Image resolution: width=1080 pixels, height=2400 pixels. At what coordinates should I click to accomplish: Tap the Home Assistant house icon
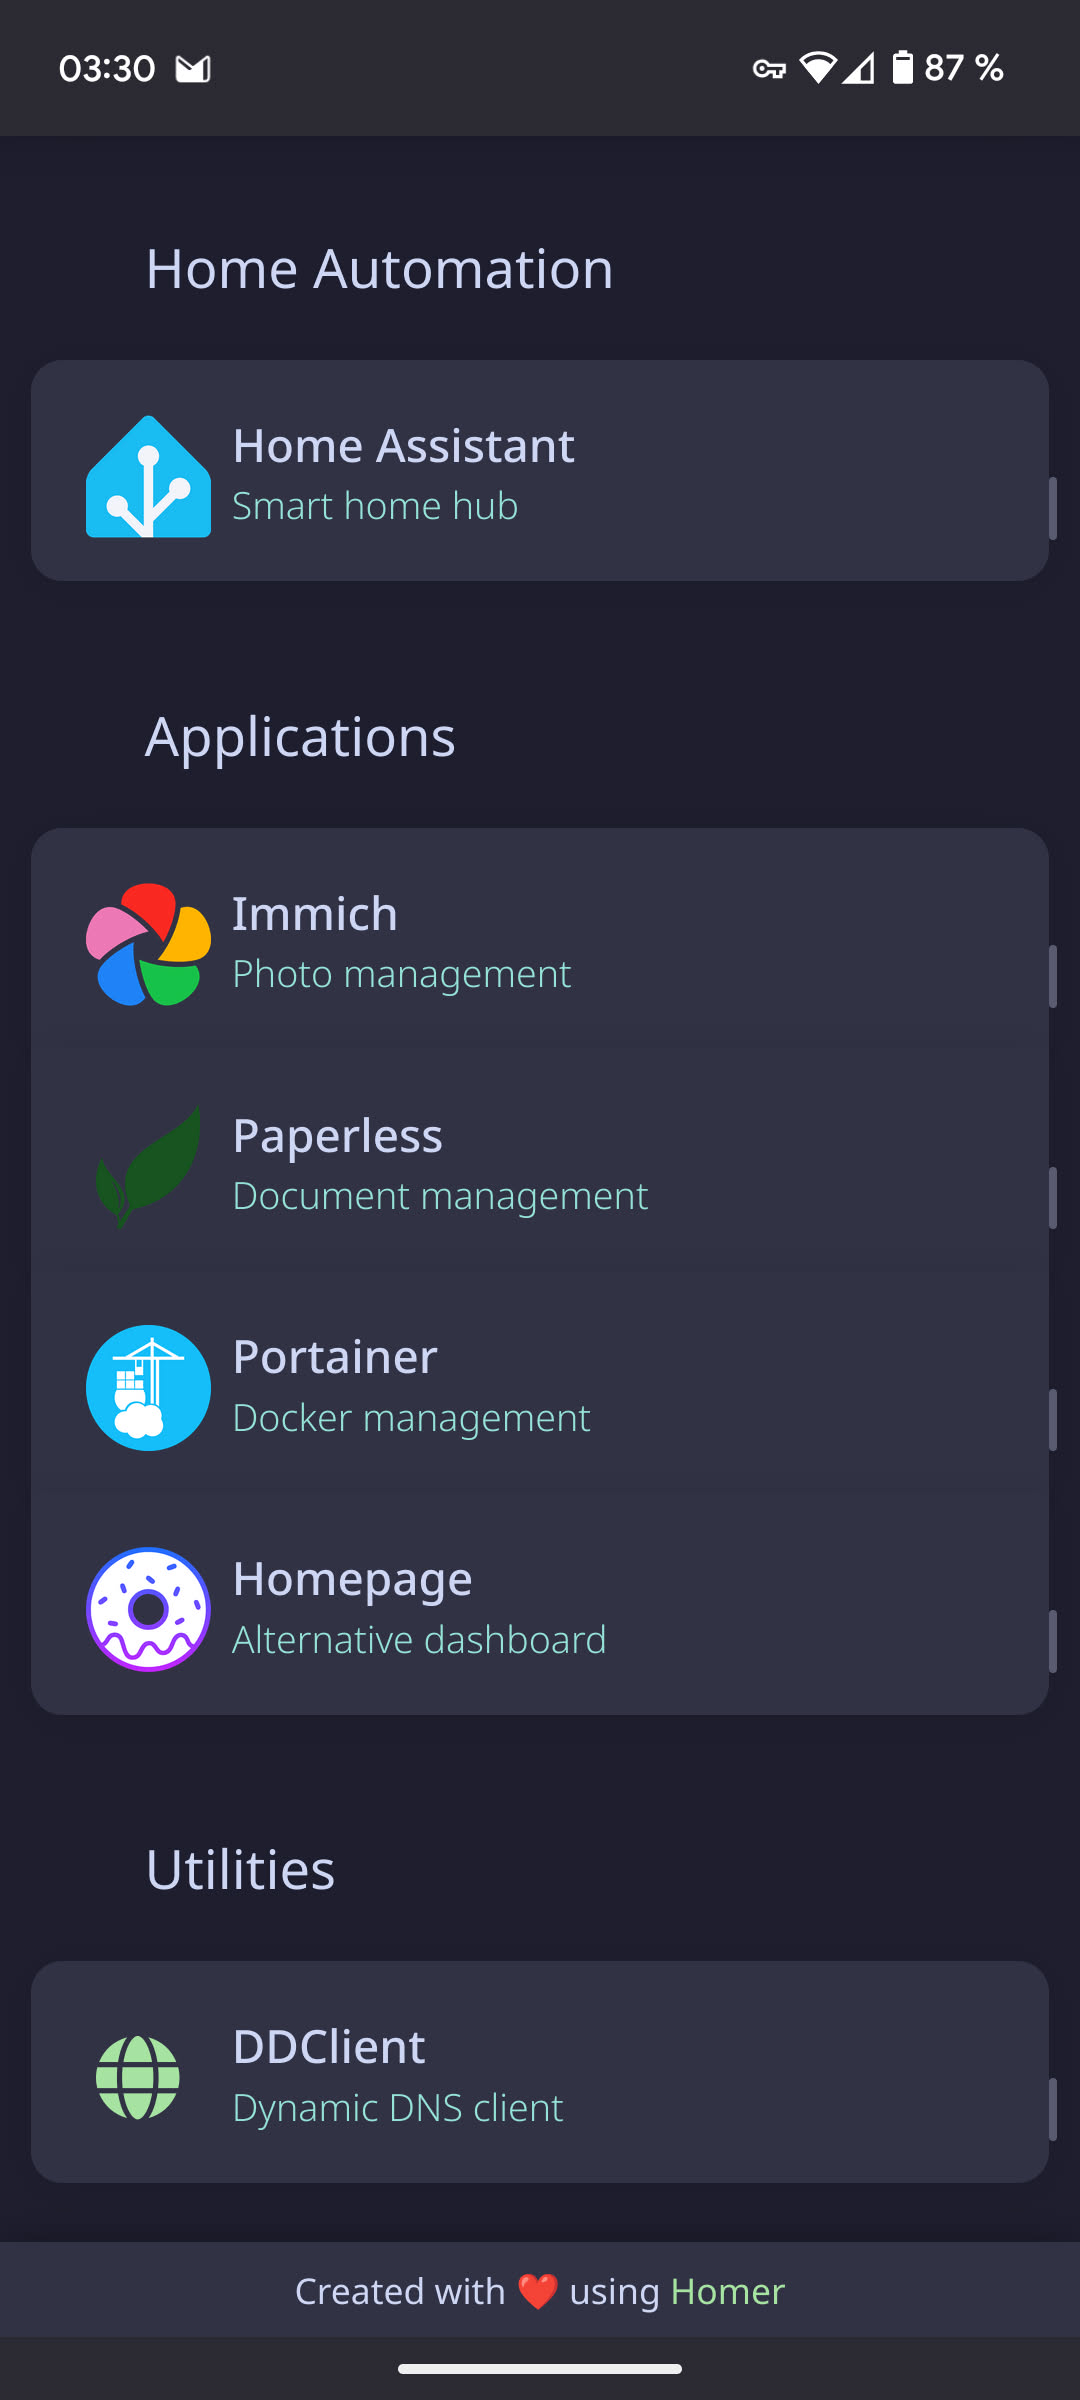148,476
